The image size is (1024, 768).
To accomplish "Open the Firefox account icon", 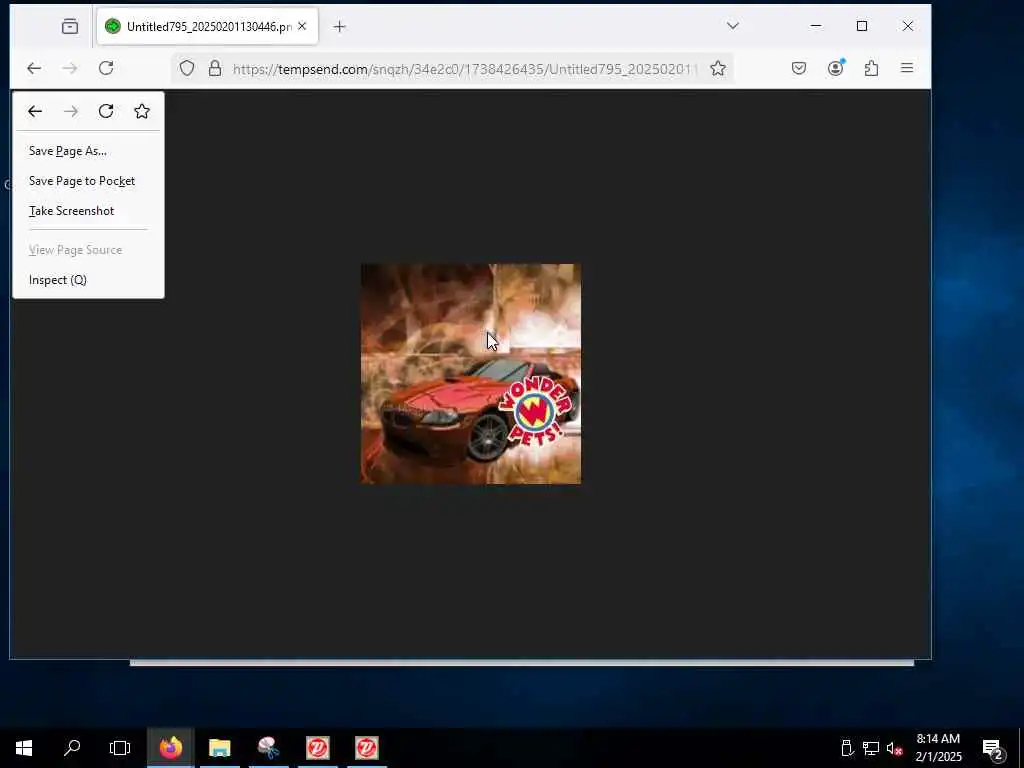I will point(835,68).
